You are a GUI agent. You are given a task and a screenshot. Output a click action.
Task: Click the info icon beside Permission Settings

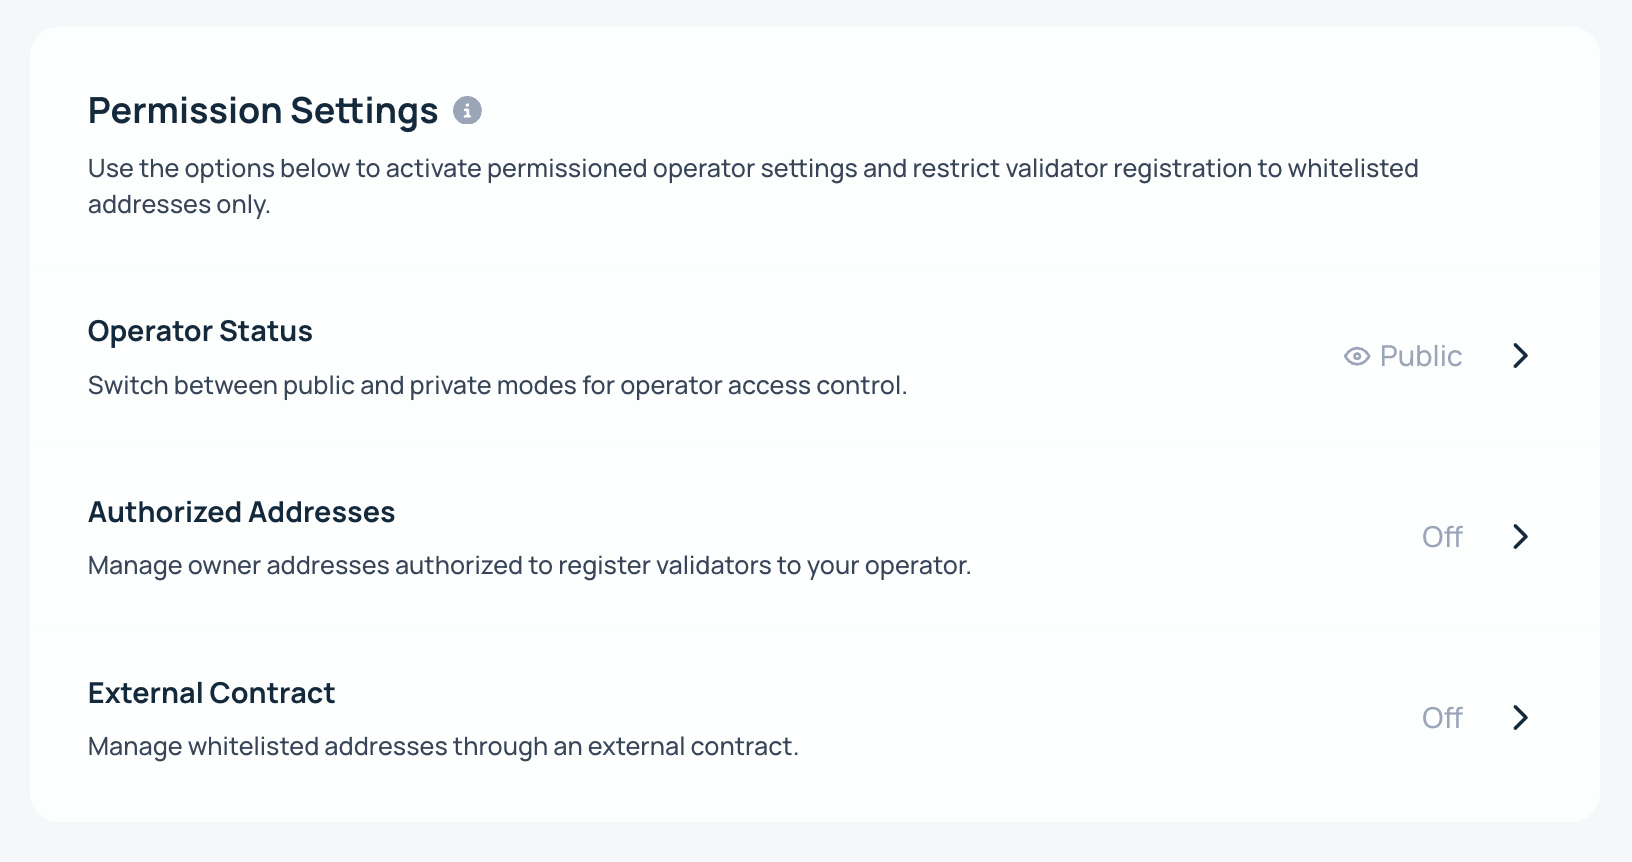point(467,110)
